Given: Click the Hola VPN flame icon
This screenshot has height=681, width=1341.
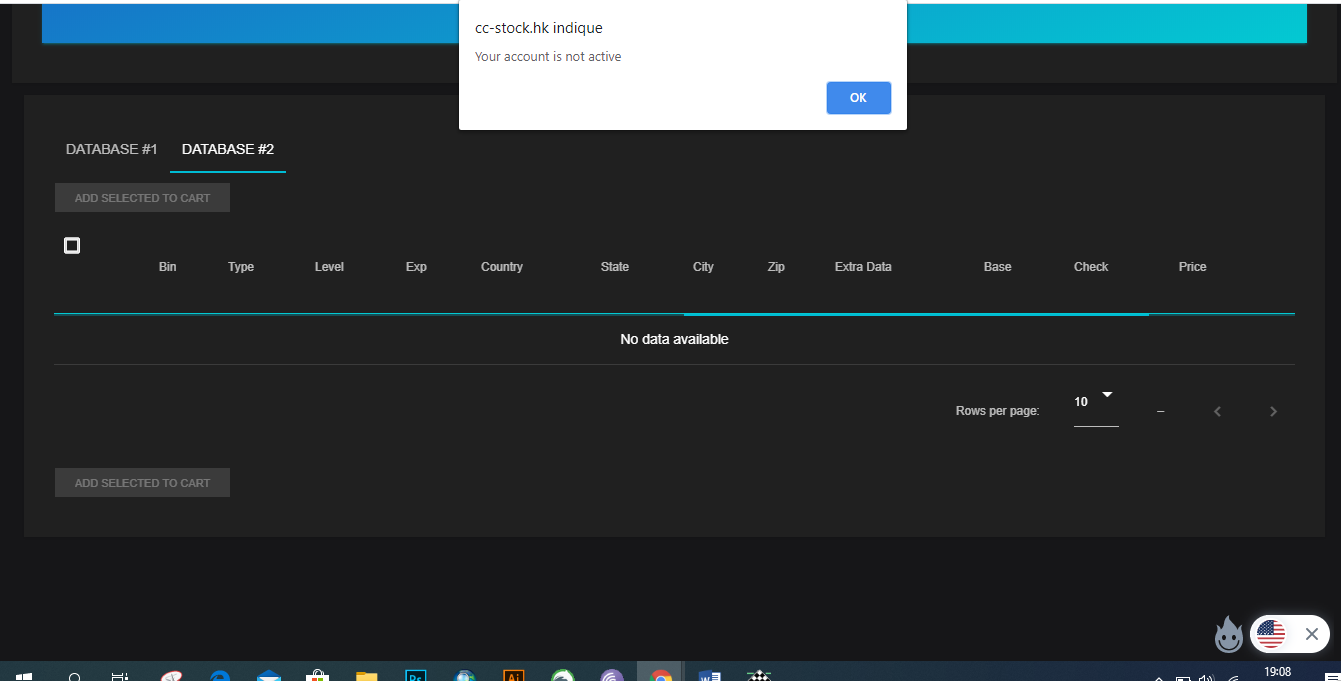Looking at the screenshot, I should coord(1228,634).
